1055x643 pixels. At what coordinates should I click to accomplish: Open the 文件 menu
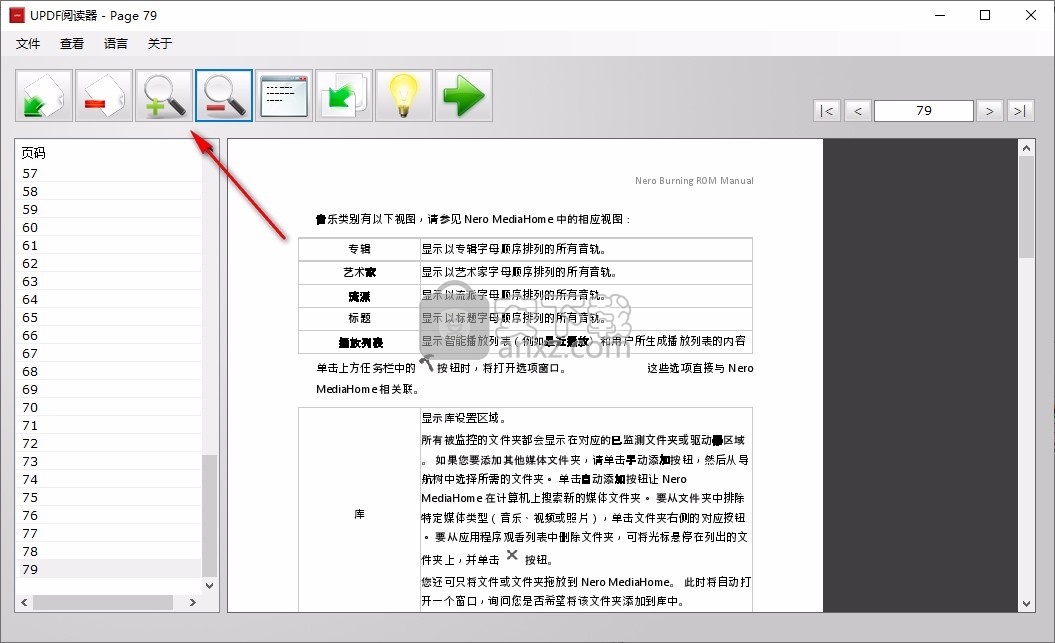coord(28,44)
